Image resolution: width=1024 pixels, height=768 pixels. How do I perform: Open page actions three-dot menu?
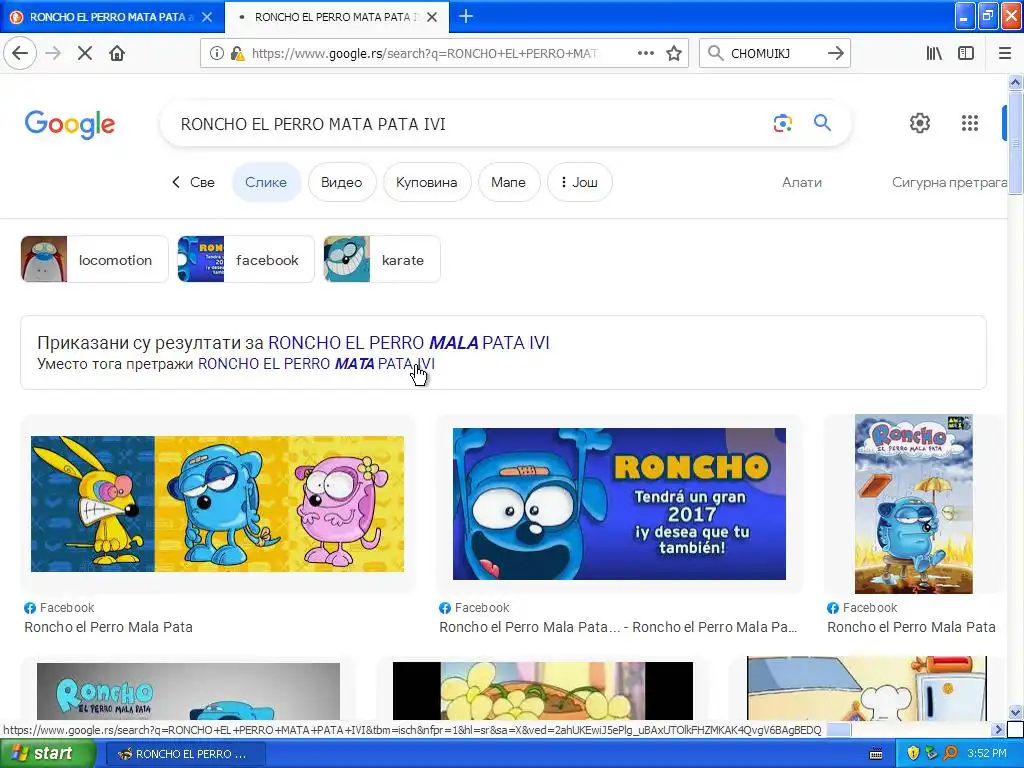(x=645, y=53)
